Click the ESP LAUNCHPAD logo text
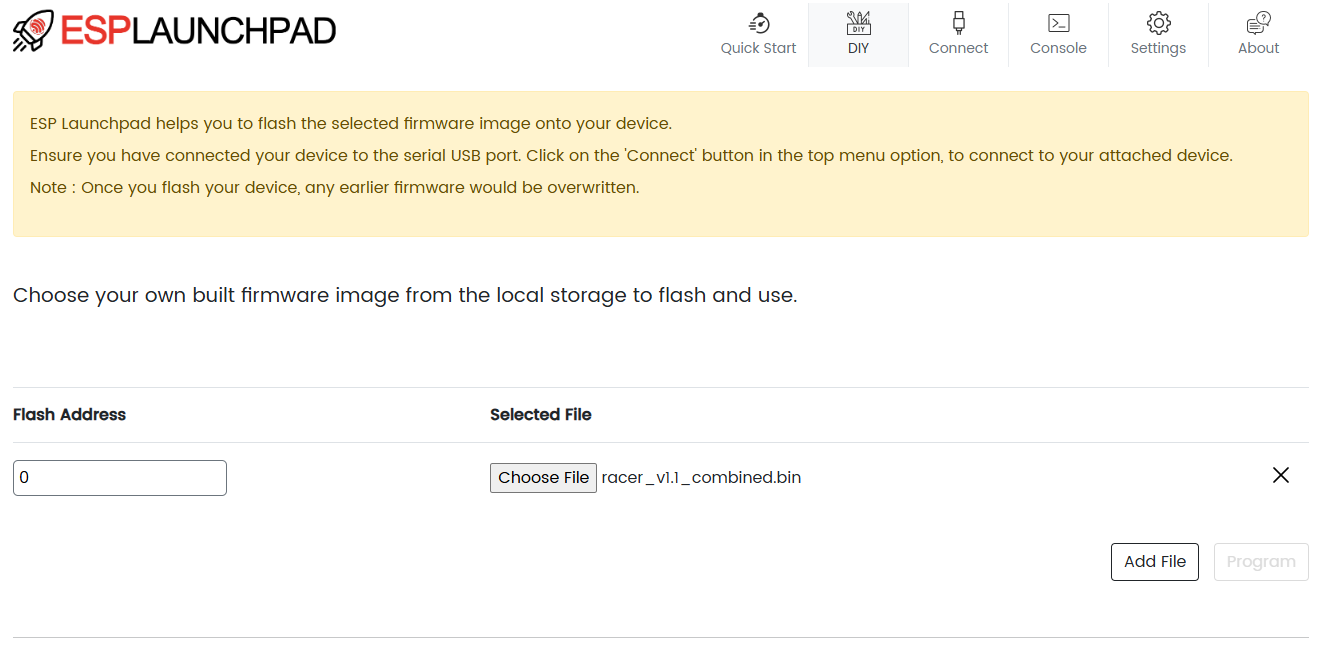Image resolution: width=1330 pixels, height=655 pixels. click(x=198, y=31)
